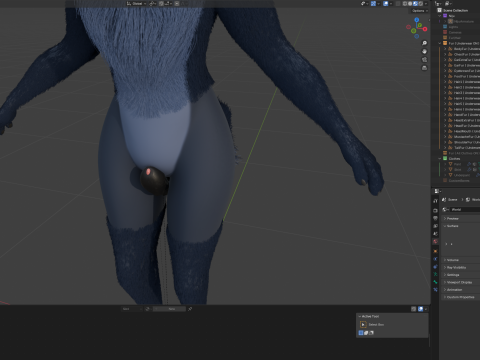Open the Options dropdown in the viewport
This screenshot has height=360, width=480.
pyautogui.click(x=420, y=11)
